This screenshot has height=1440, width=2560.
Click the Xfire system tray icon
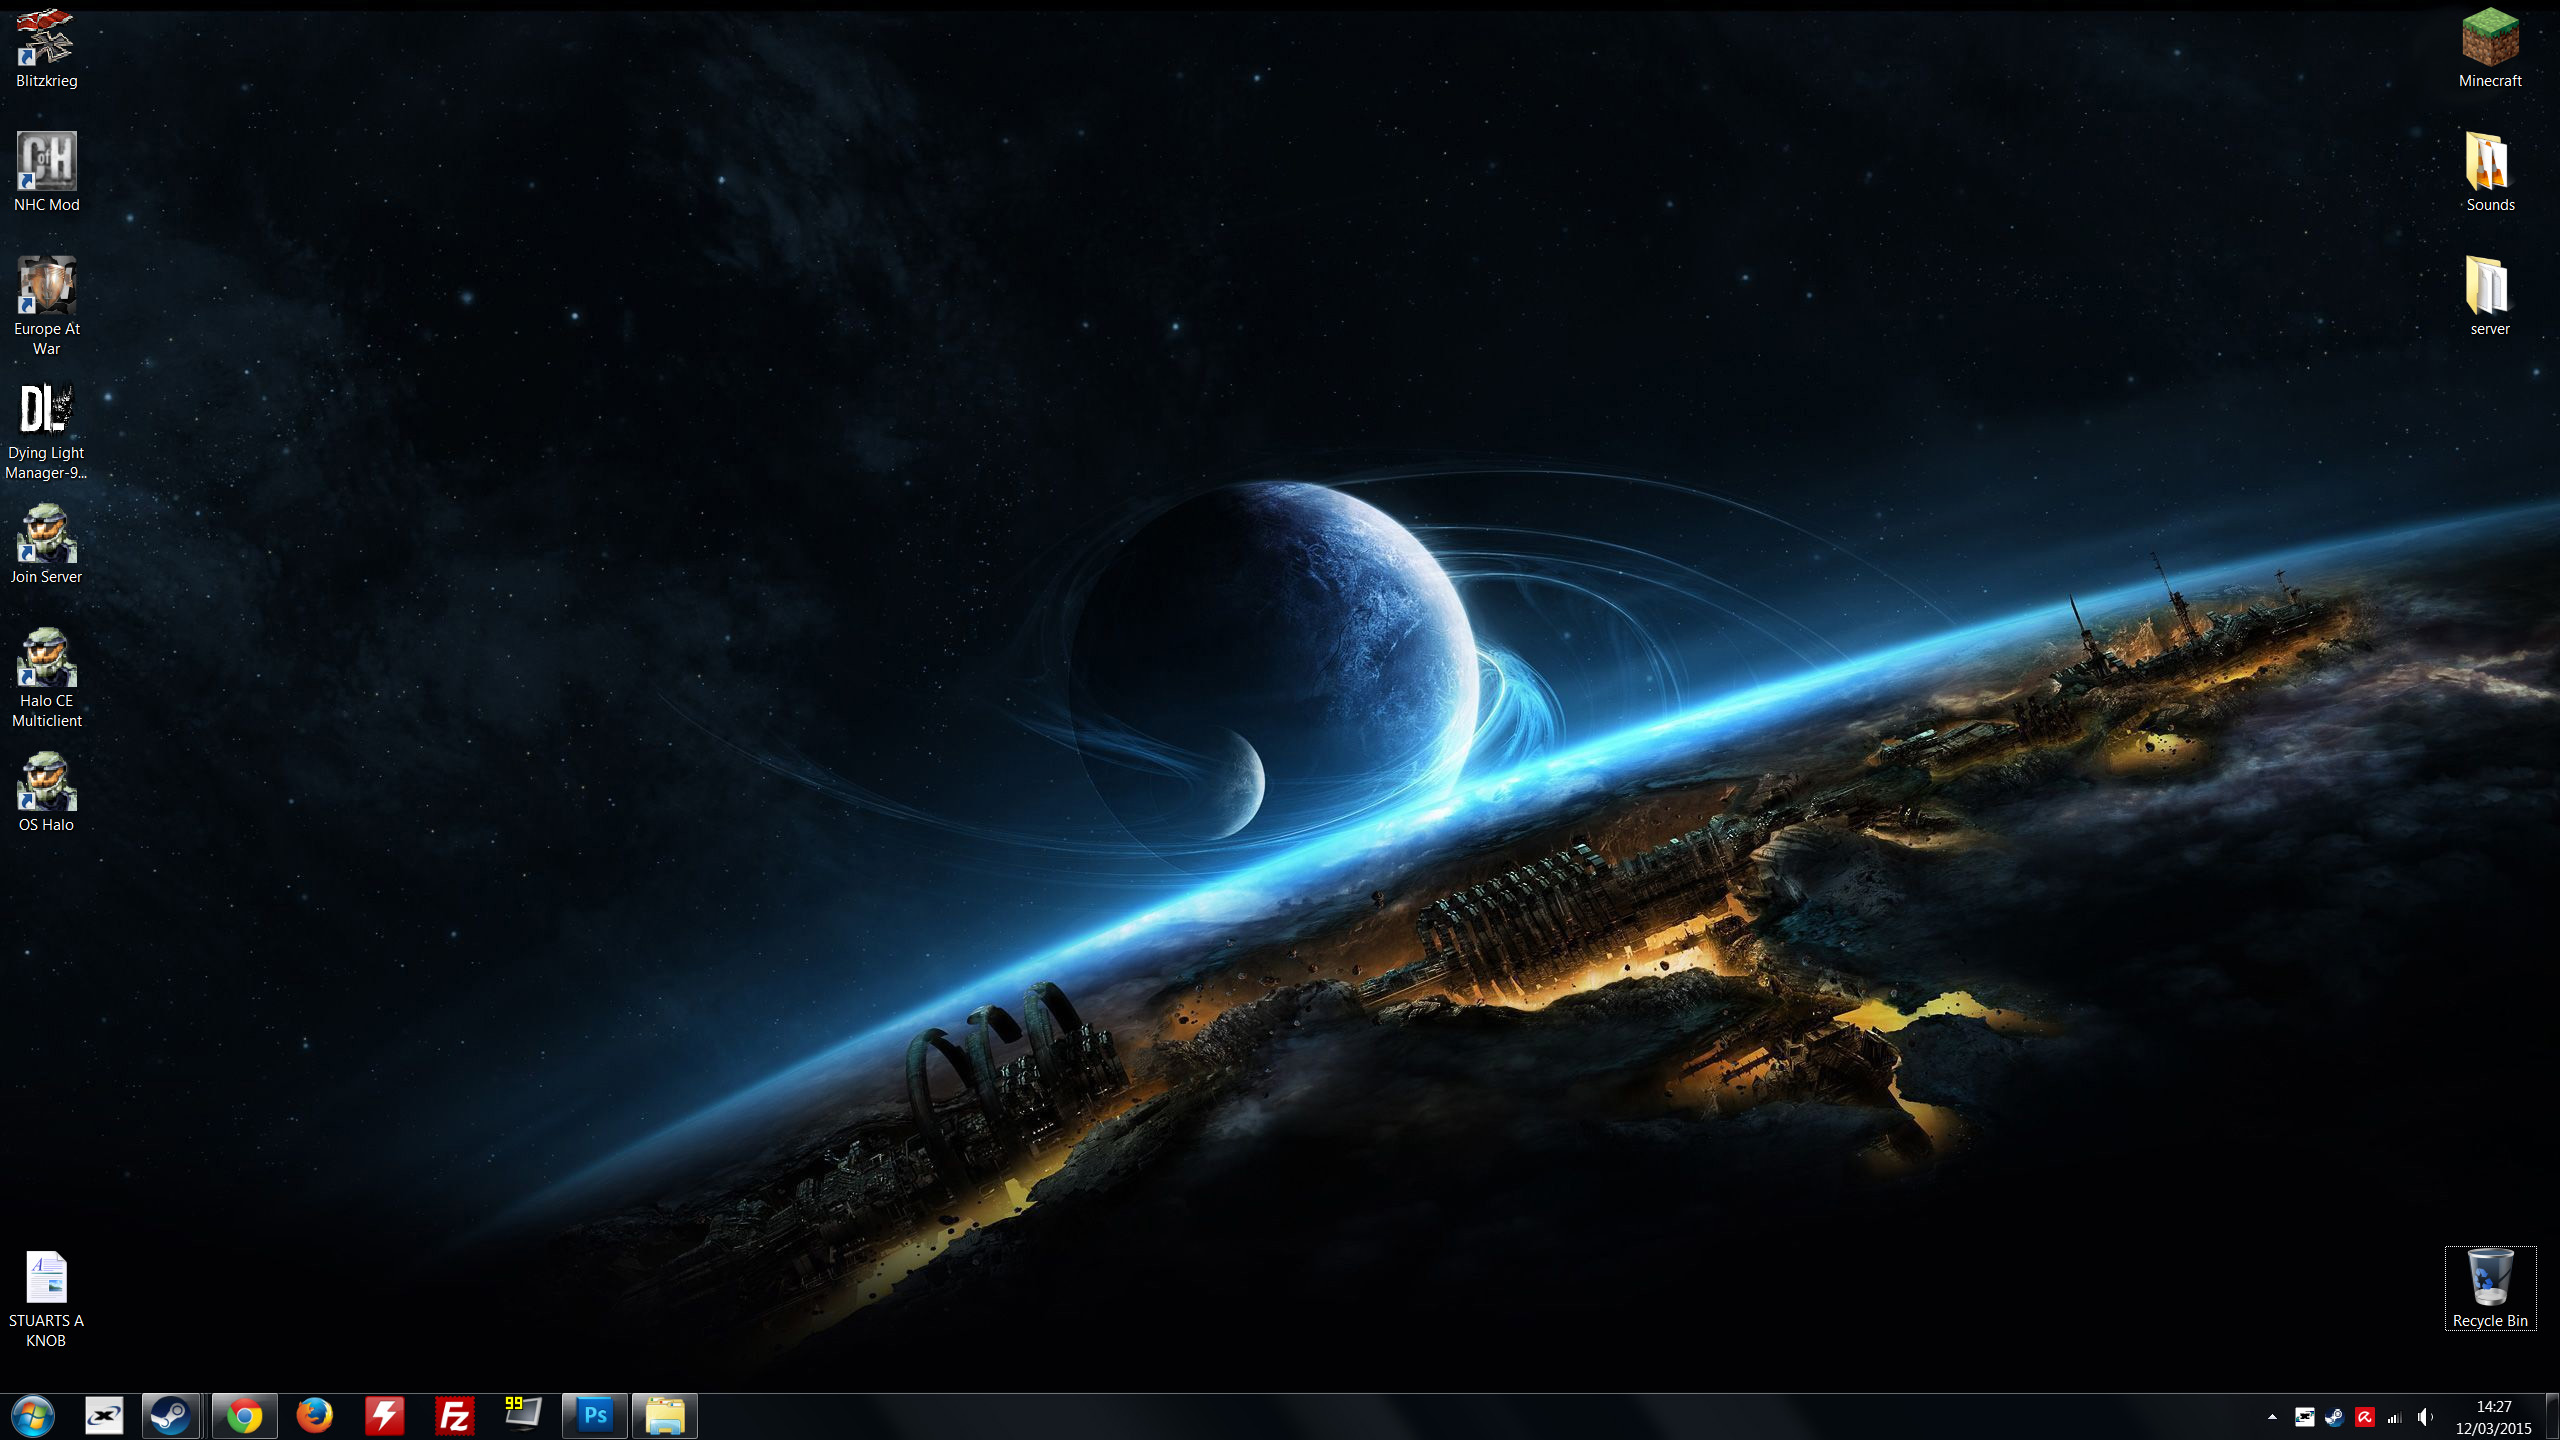tap(2305, 1417)
